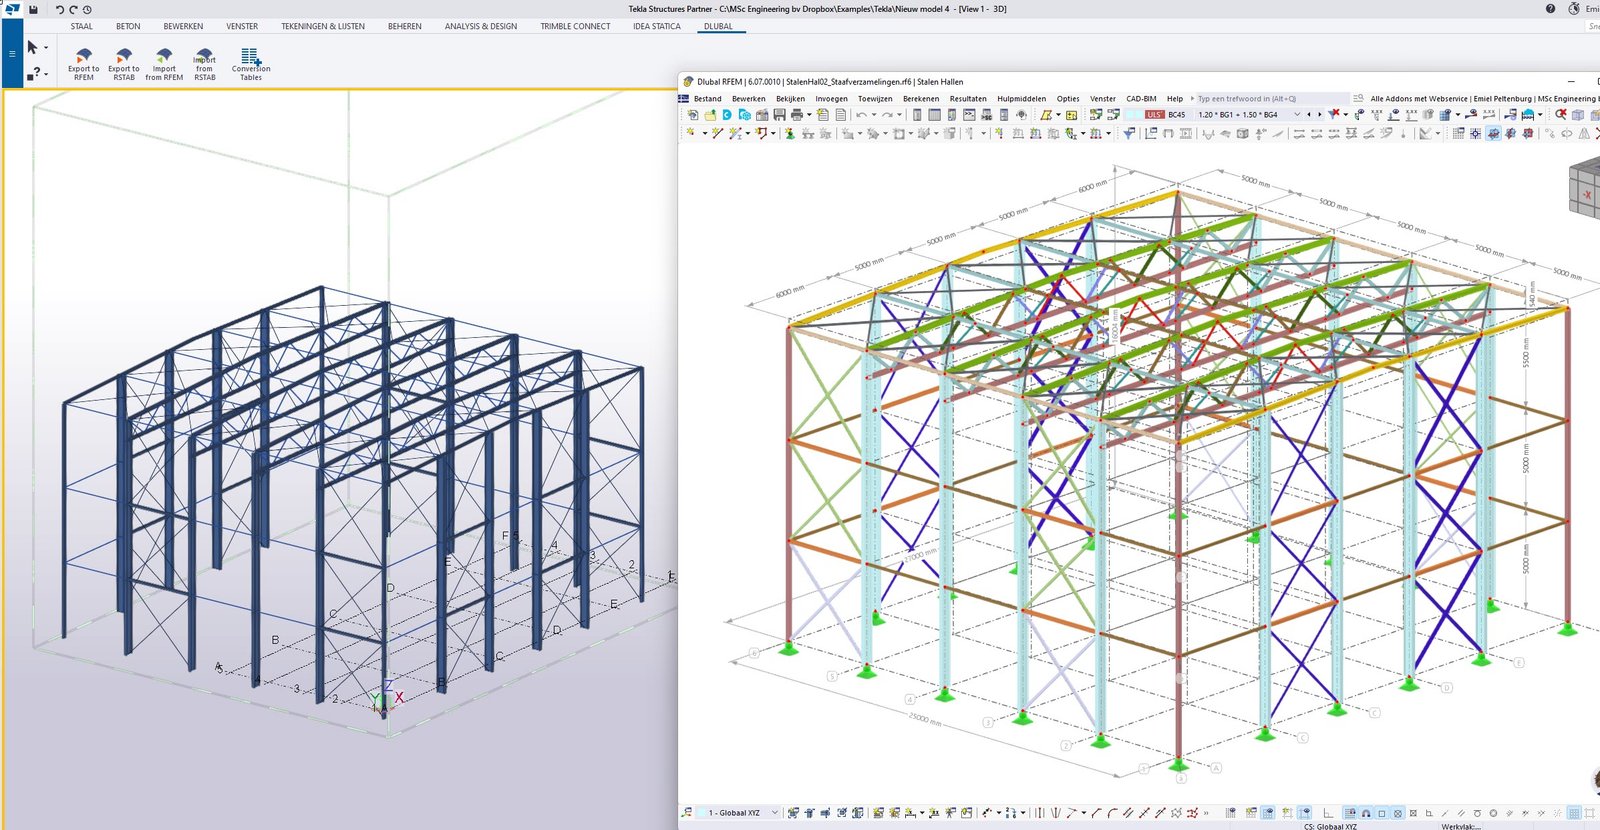Toggle grid display button in RFEM bottom bar
Viewport: 1600px width, 830px height.
pos(1574,813)
